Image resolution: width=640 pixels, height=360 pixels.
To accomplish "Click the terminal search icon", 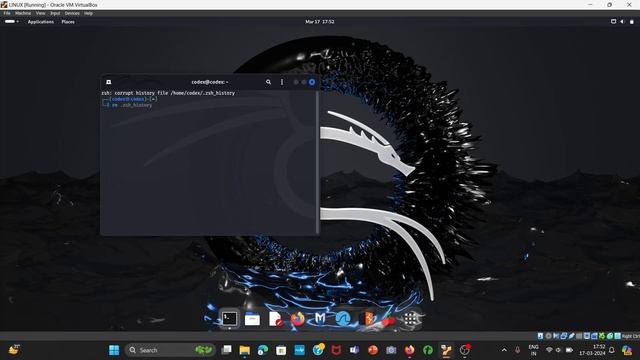I will pyautogui.click(x=268, y=82).
